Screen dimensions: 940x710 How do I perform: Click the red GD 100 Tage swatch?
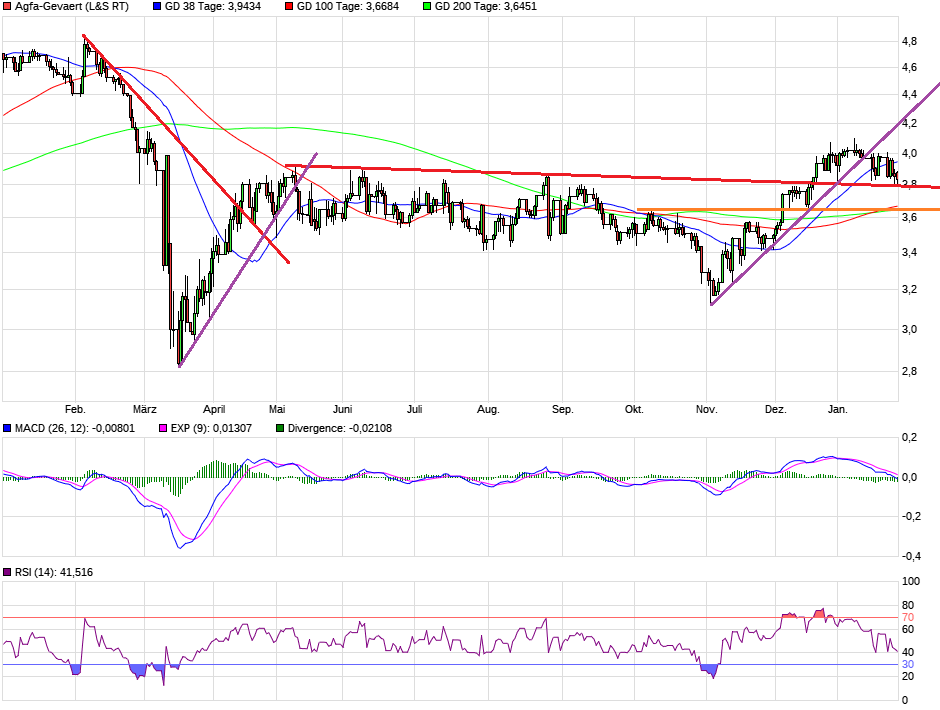click(x=286, y=6)
